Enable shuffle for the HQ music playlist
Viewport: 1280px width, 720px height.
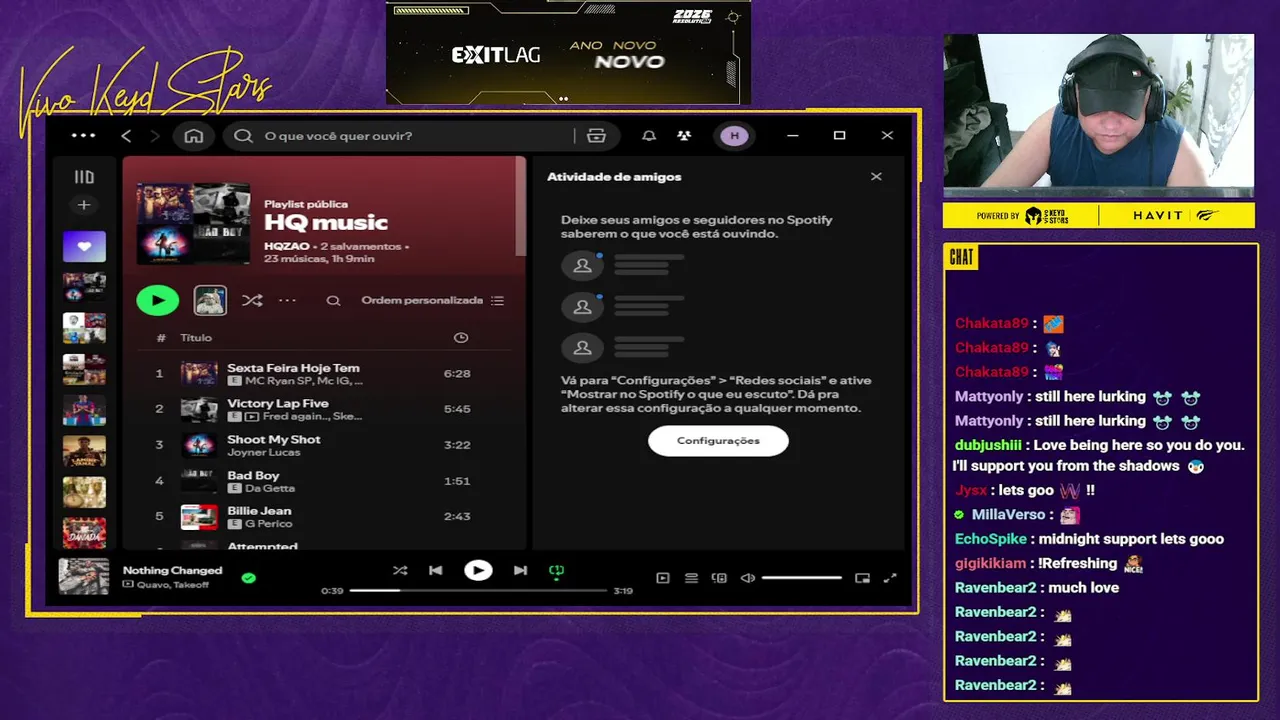click(x=252, y=300)
